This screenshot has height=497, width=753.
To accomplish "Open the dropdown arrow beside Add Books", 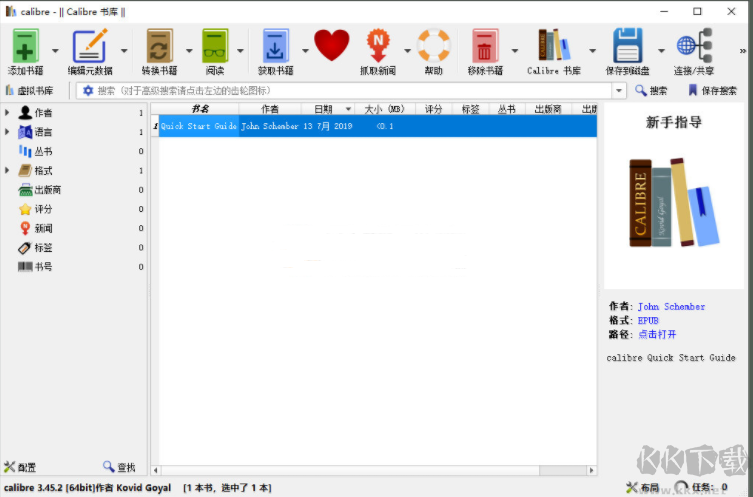I will (x=55, y=50).
